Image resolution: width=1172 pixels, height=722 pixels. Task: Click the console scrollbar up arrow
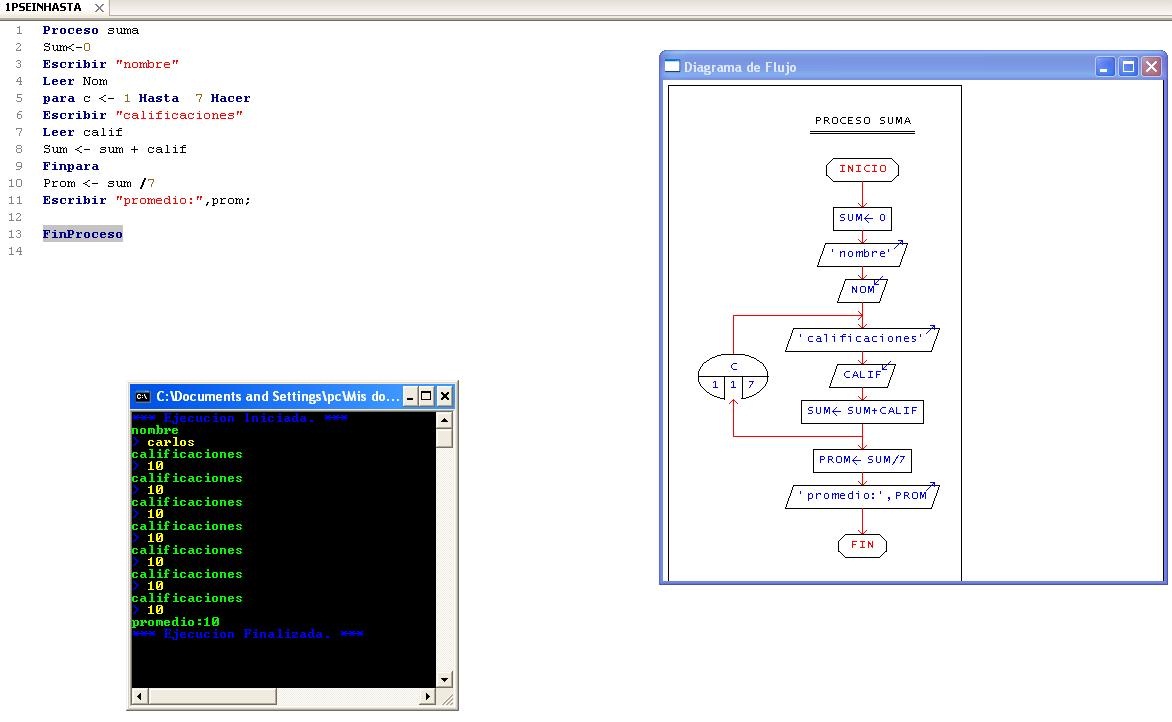coord(443,418)
